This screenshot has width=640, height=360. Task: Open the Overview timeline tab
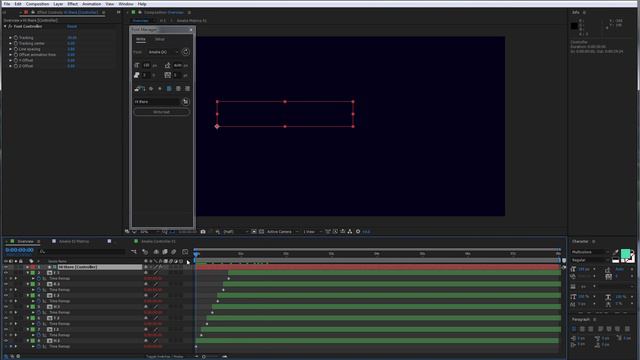25,242
